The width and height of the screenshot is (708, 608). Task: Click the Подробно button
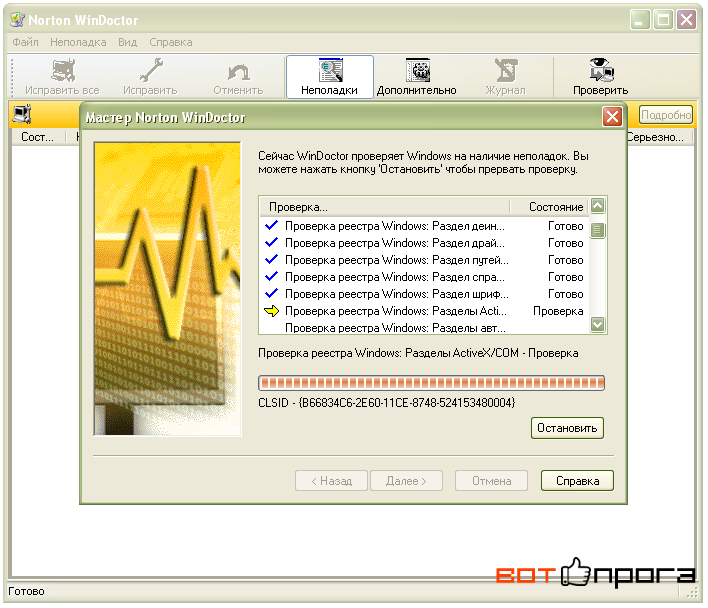(666, 115)
